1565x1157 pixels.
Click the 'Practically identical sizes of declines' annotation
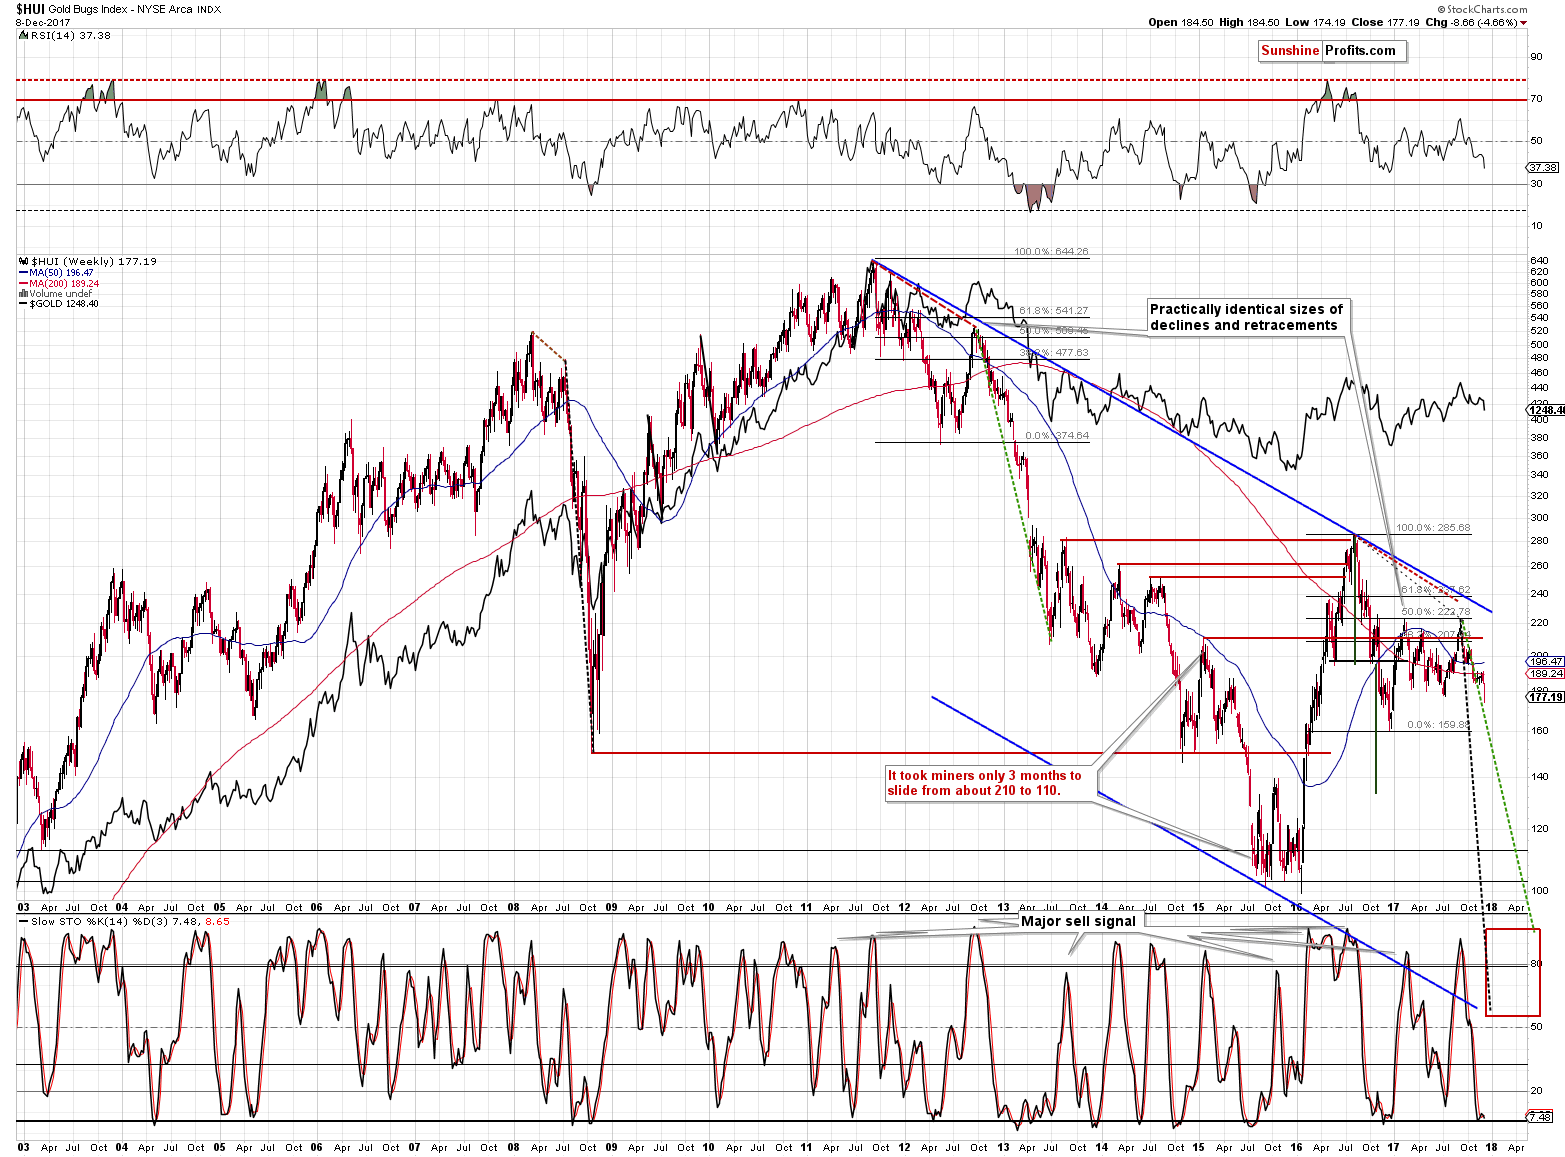tap(1247, 317)
